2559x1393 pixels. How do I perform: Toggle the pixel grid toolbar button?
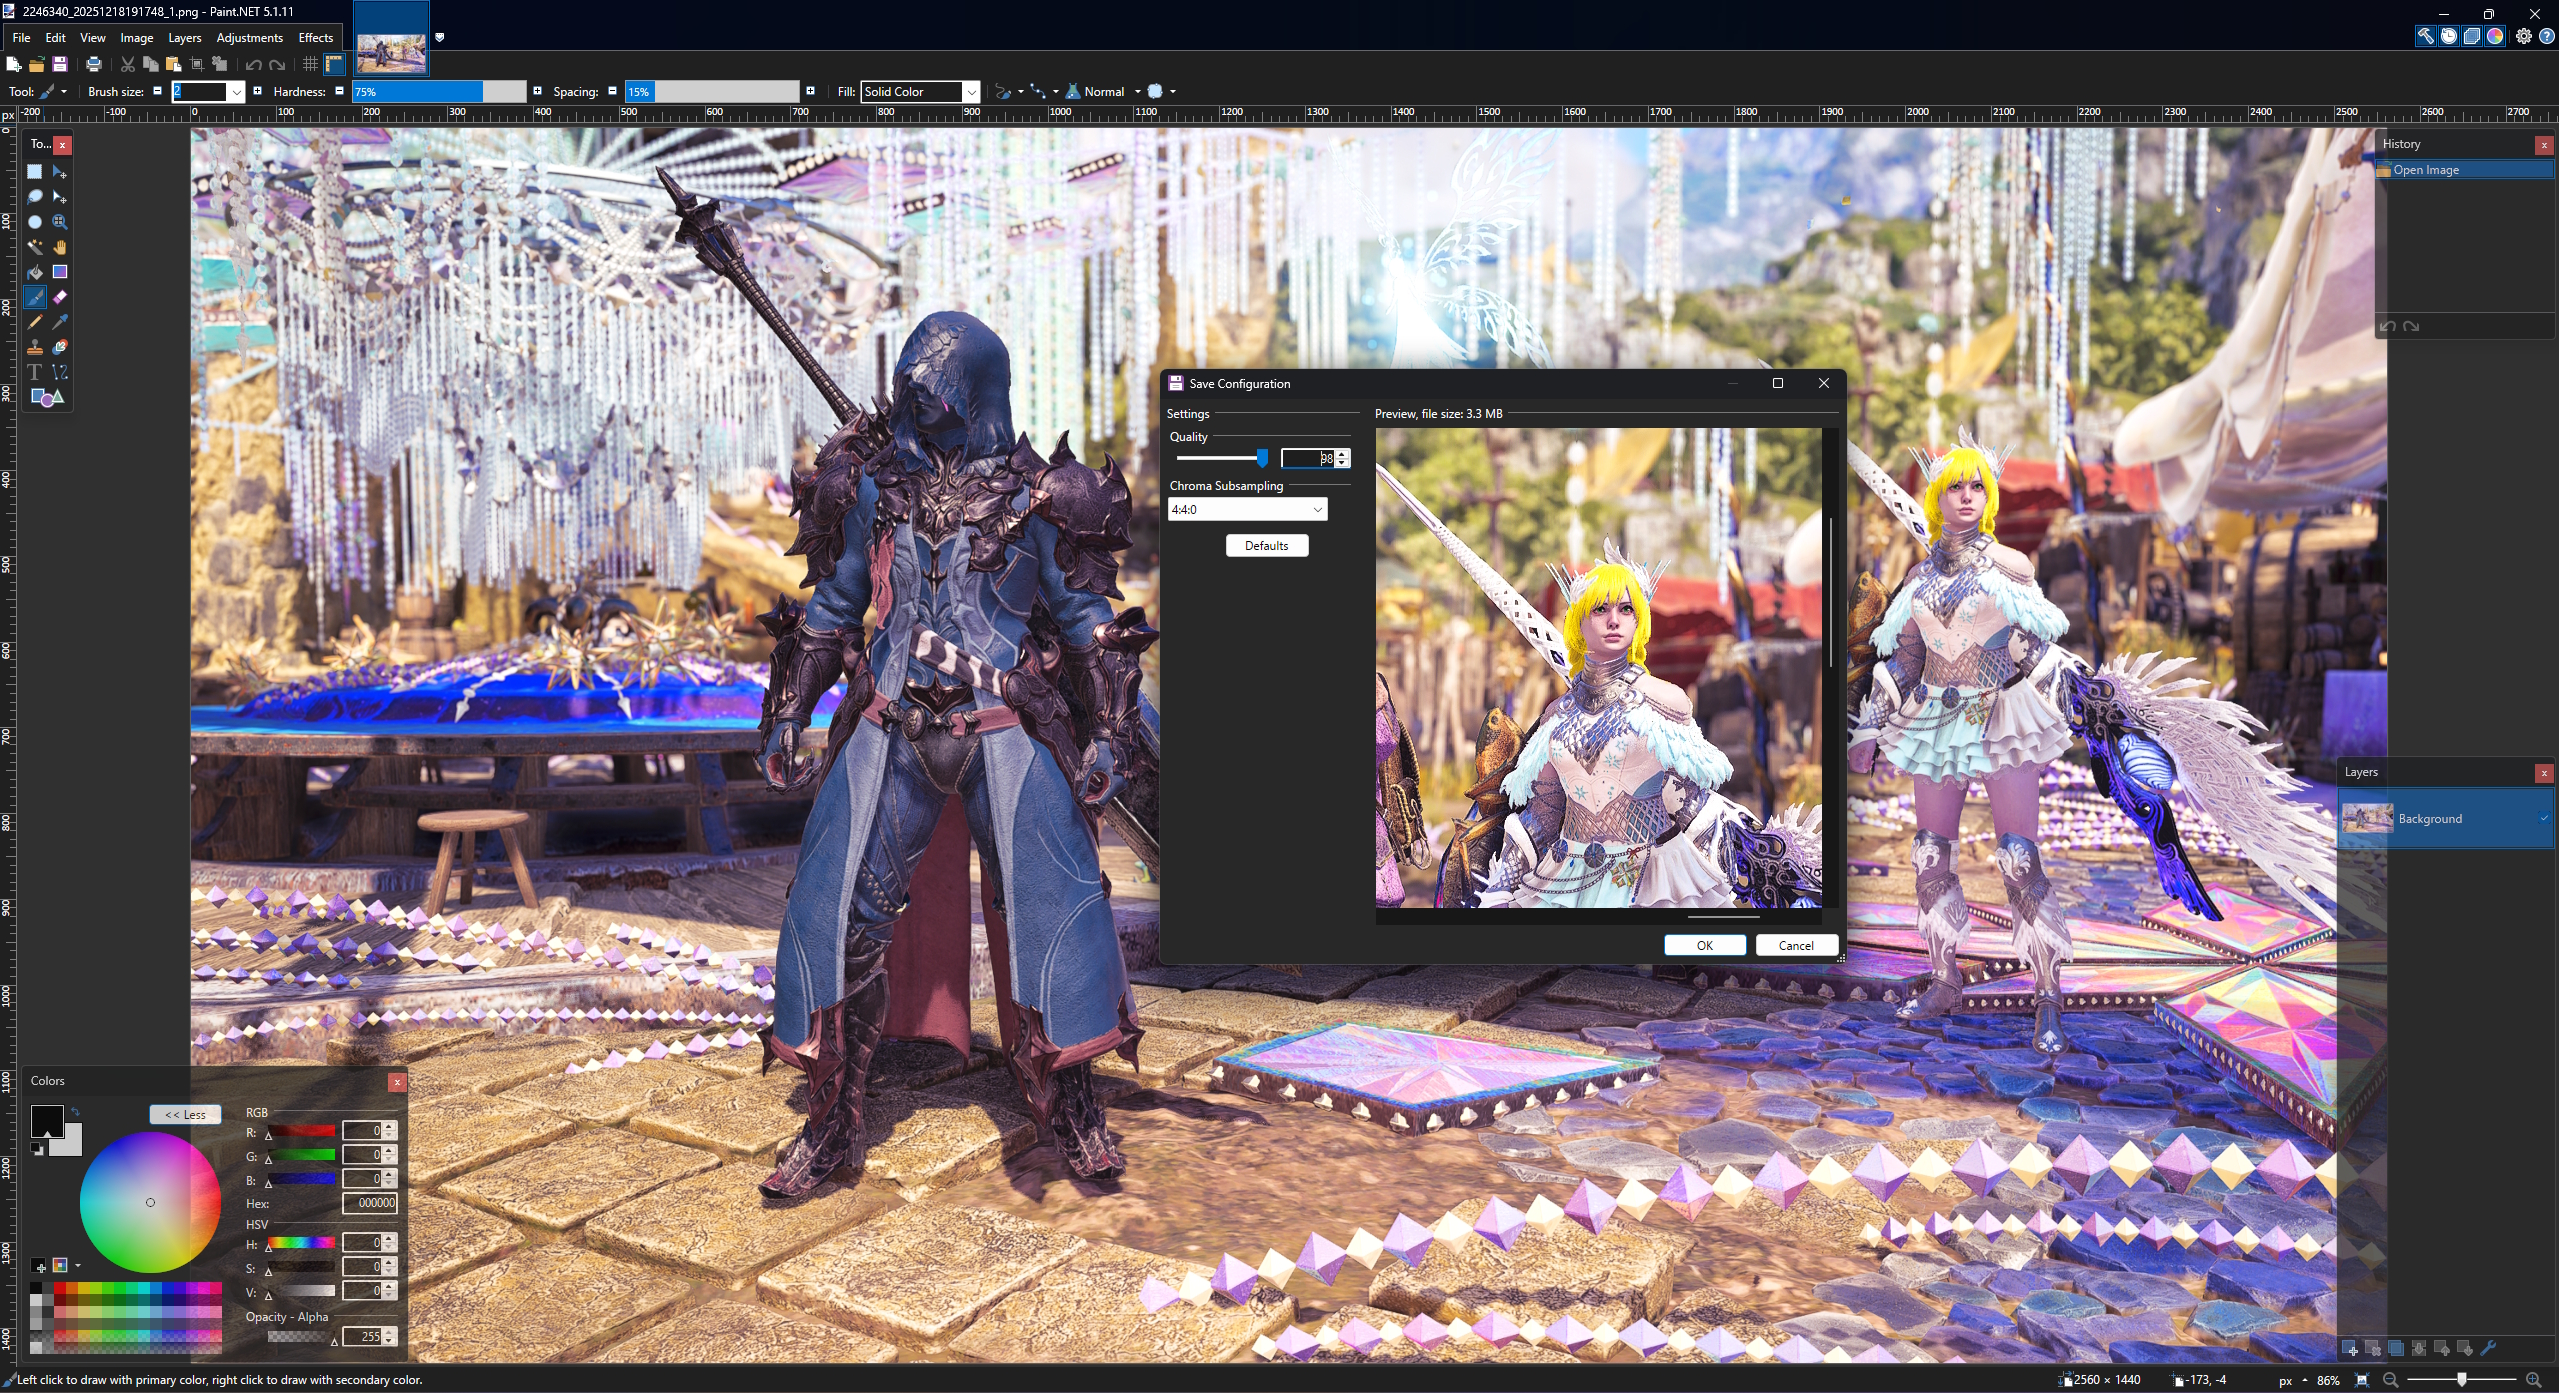tap(310, 64)
